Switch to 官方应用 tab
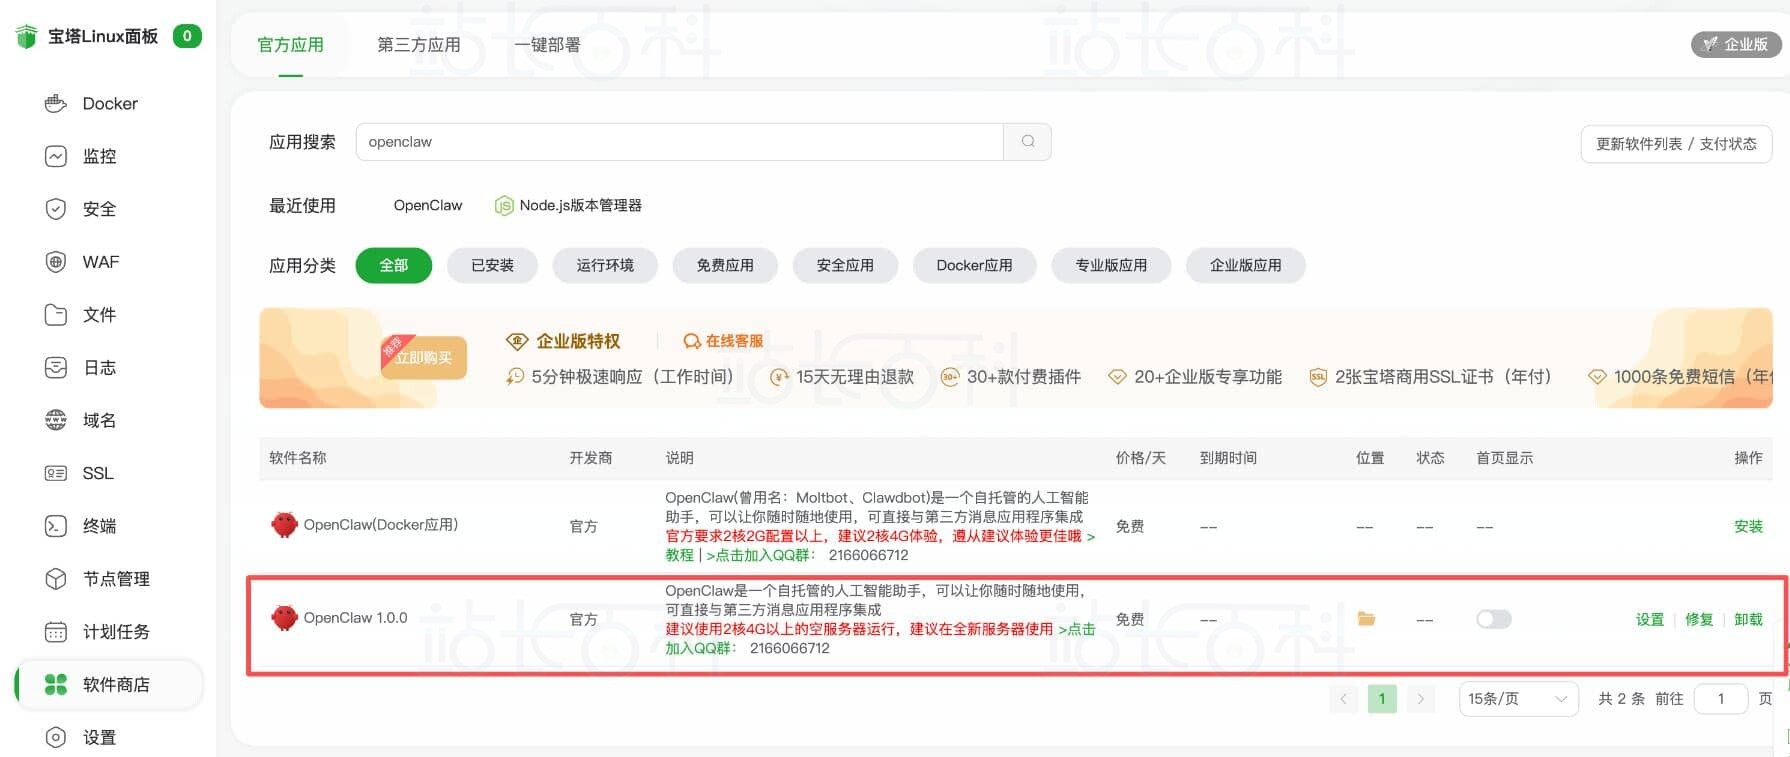Screen dimensions: 1790x757 point(290,45)
